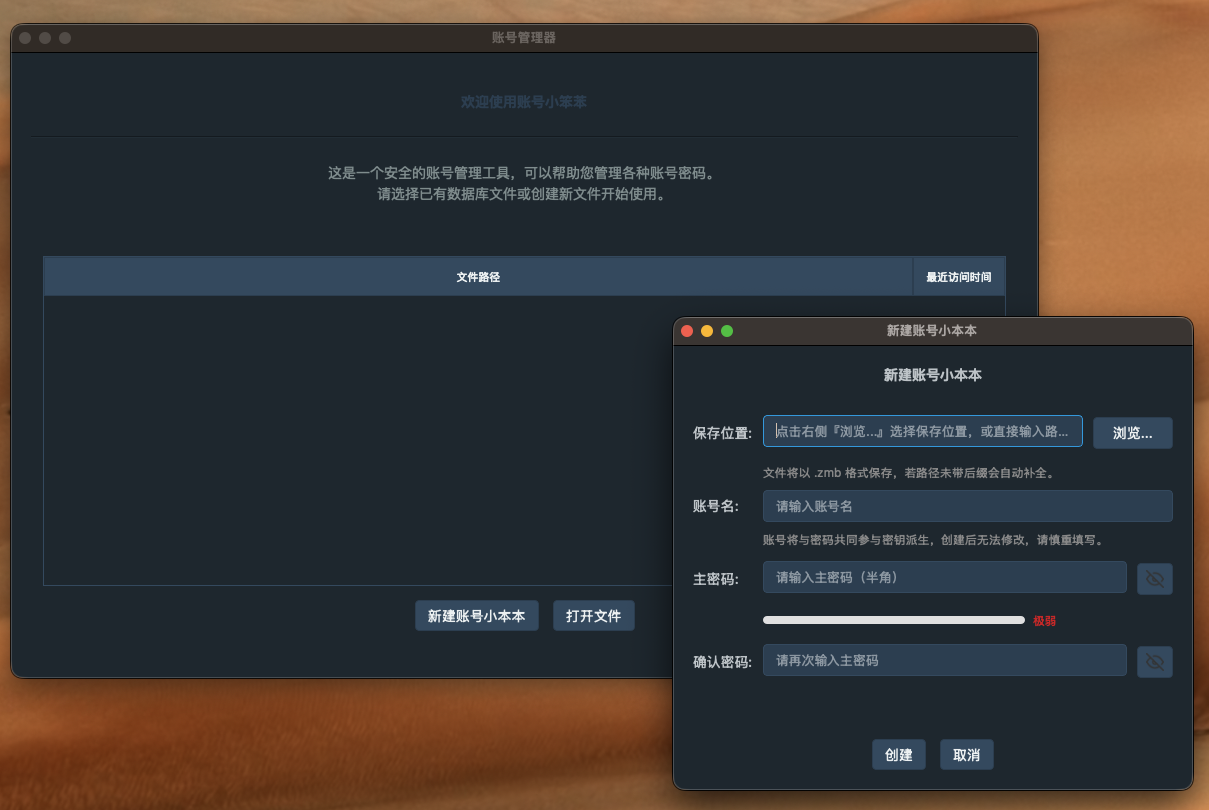This screenshot has height=810, width=1209.
Task: Click the 主密码 input field
Action: pos(944,577)
